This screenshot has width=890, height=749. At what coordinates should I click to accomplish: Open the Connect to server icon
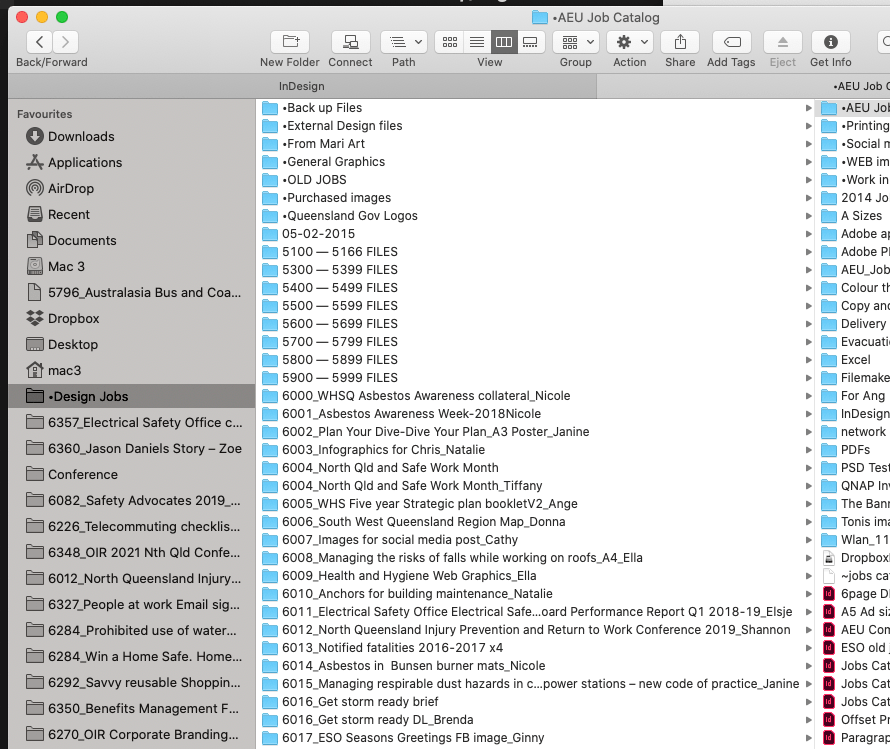[x=350, y=42]
